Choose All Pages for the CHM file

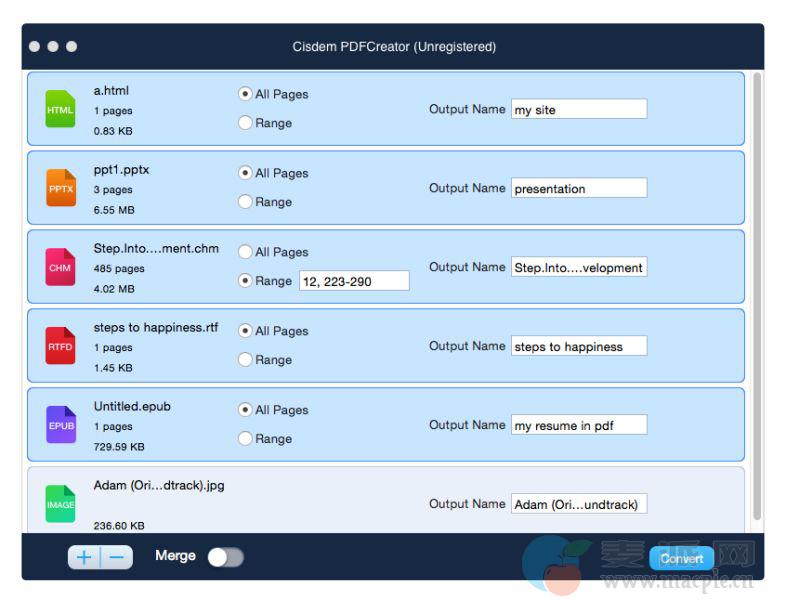click(245, 252)
